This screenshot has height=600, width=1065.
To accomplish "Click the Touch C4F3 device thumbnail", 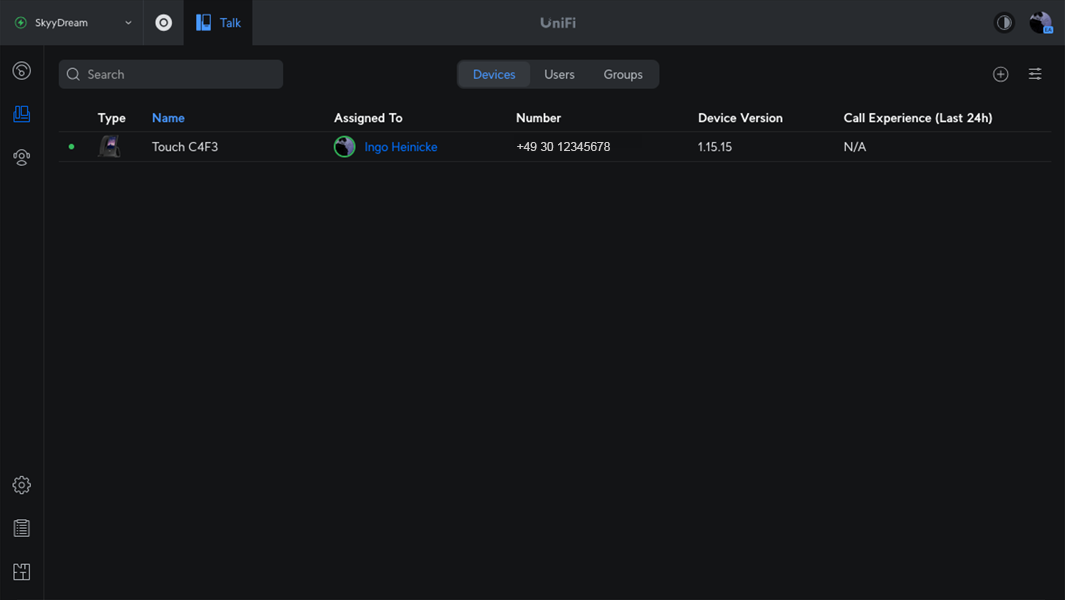I will (x=109, y=147).
